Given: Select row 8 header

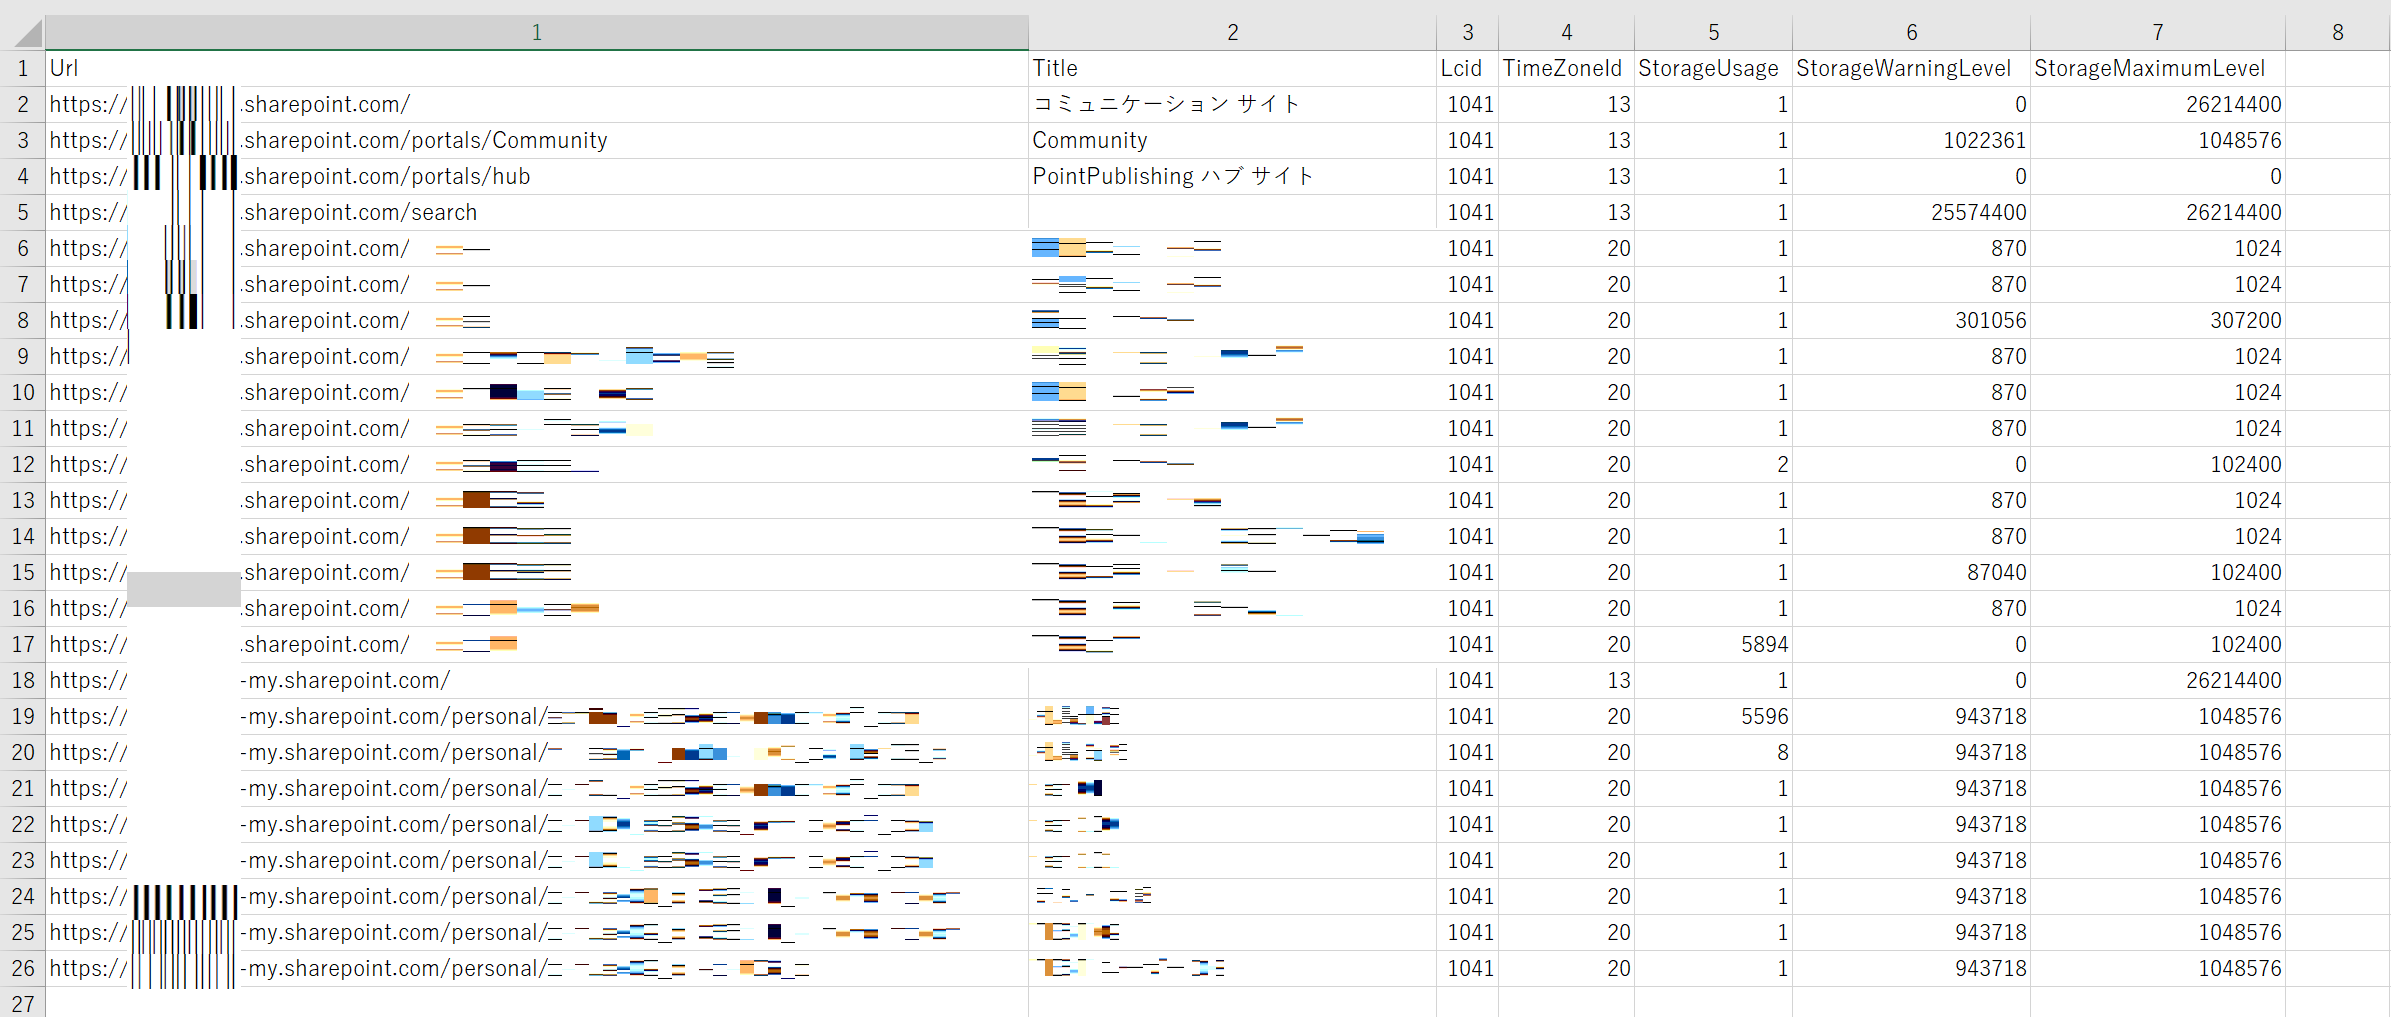Looking at the screenshot, I should (x=23, y=320).
